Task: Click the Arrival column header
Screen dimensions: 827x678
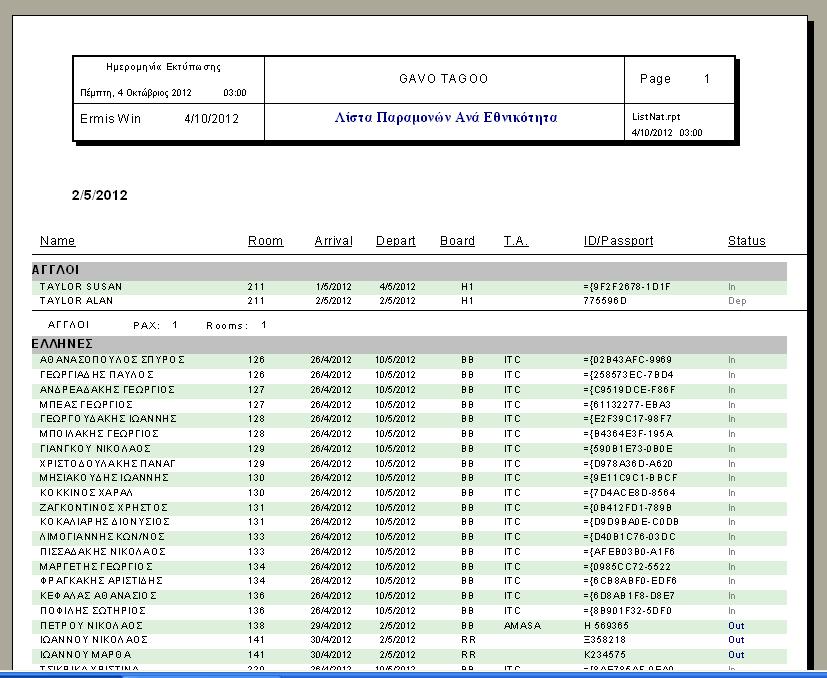Action: [x=333, y=241]
